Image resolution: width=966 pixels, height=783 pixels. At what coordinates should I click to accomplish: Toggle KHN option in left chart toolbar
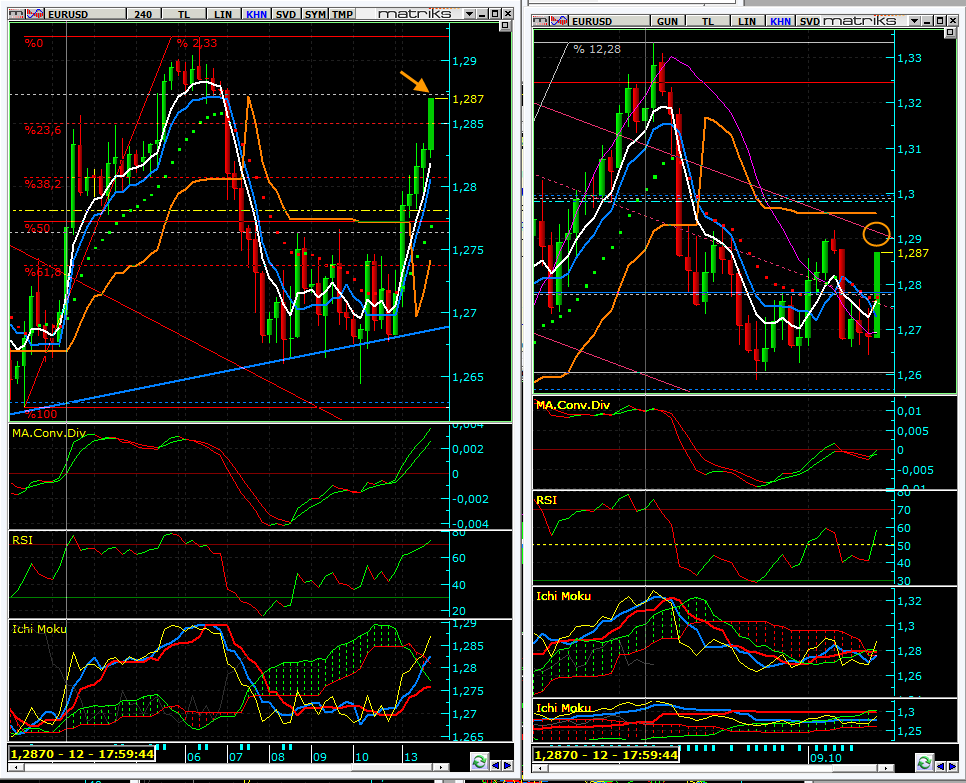256,14
